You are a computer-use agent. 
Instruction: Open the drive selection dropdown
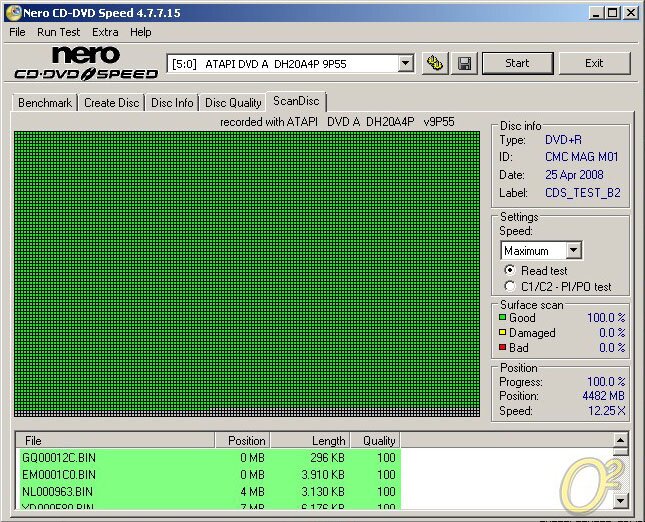[405, 63]
